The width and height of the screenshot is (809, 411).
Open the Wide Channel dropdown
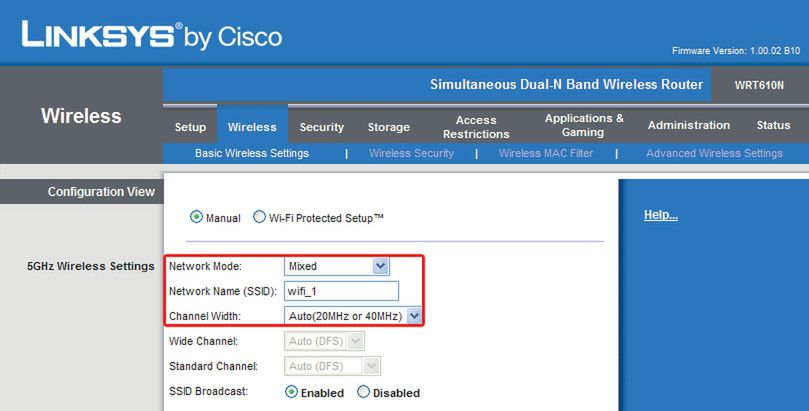[356, 341]
